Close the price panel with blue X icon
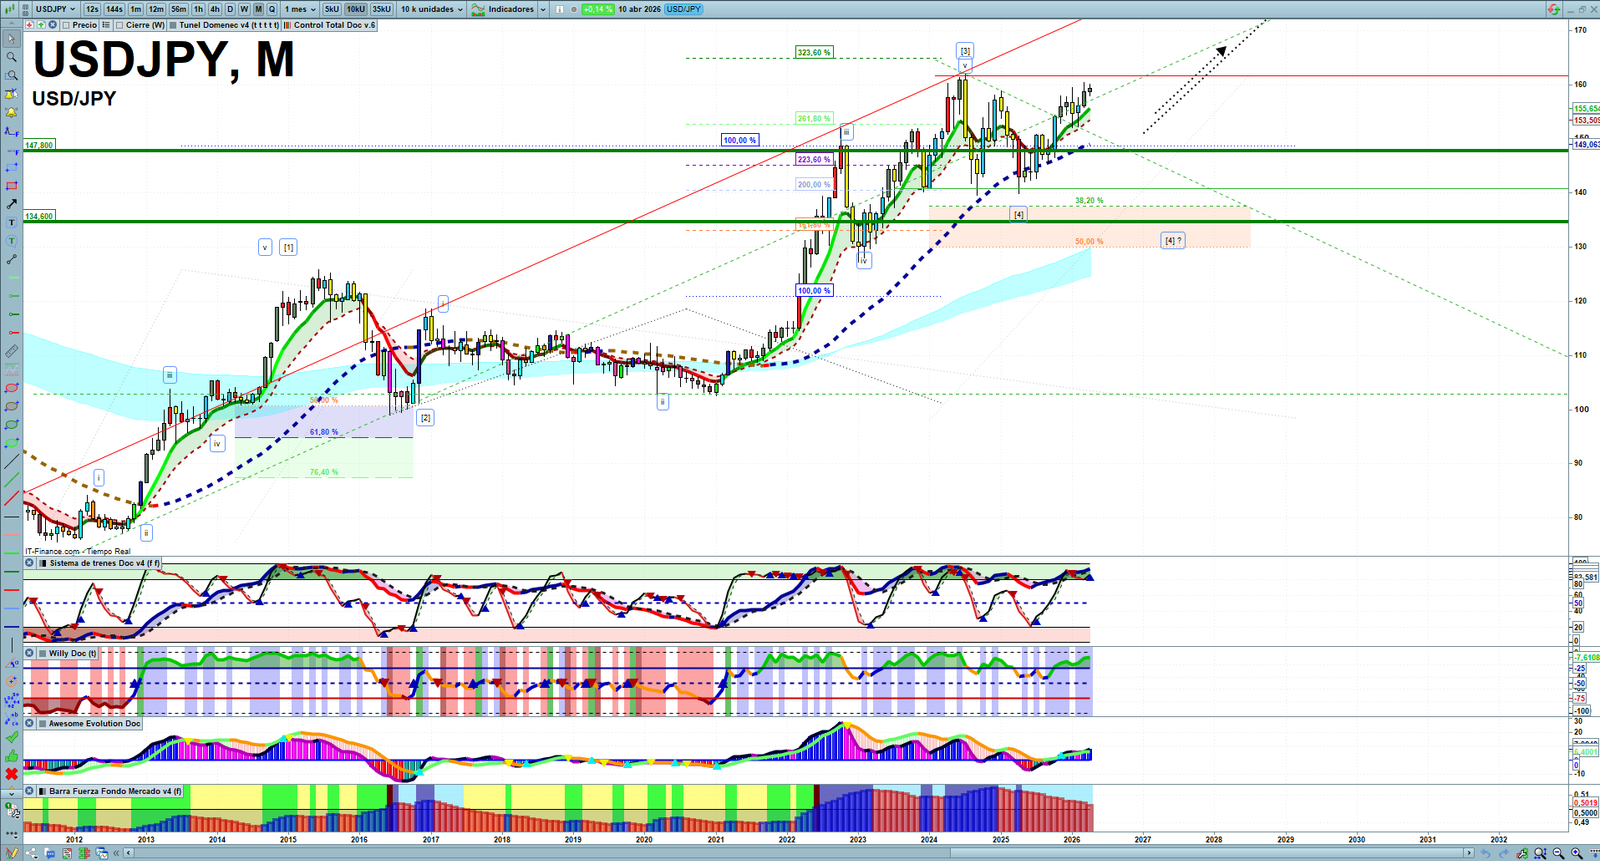The width and height of the screenshot is (1600, 861). (52, 25)
